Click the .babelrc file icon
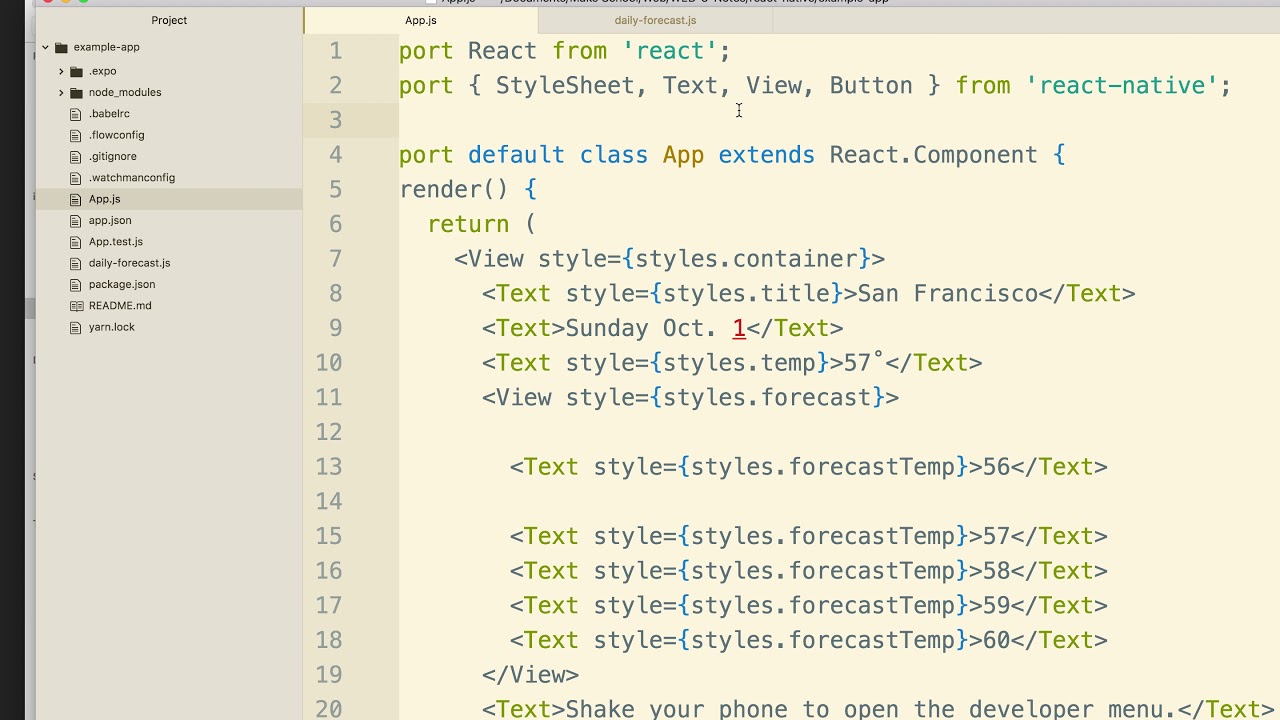Viewport: 1280px width, 720px height. click(75, 114)
